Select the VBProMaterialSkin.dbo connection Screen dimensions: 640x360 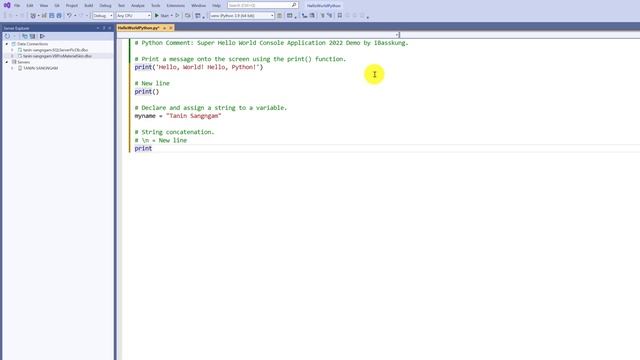[57, 56]
